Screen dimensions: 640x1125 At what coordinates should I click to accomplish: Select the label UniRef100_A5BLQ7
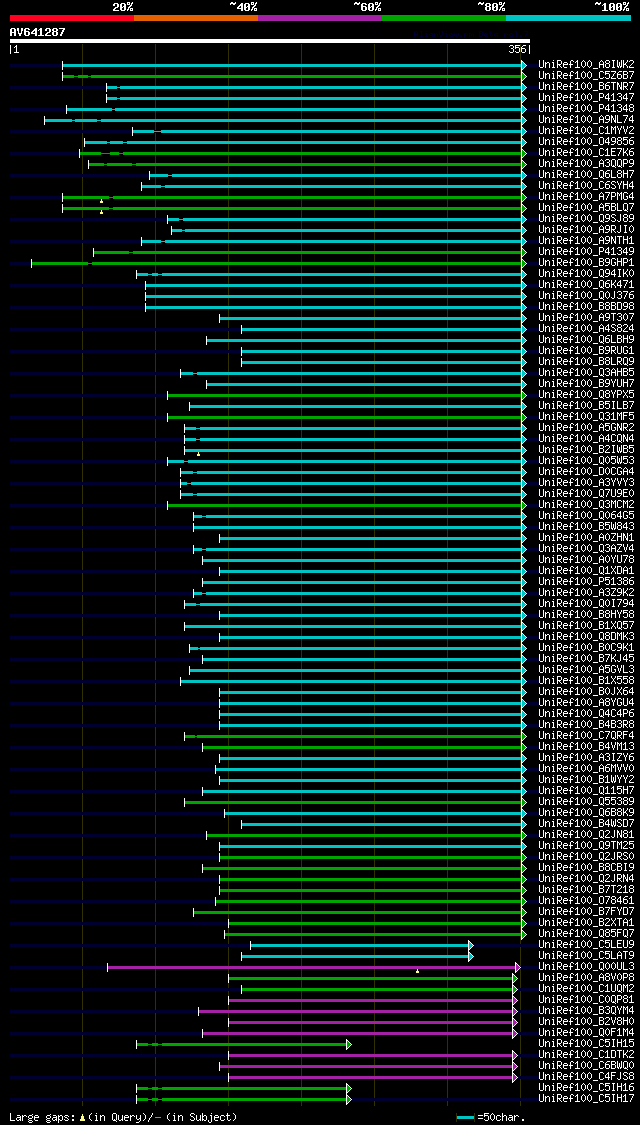(x=586, y=207)
